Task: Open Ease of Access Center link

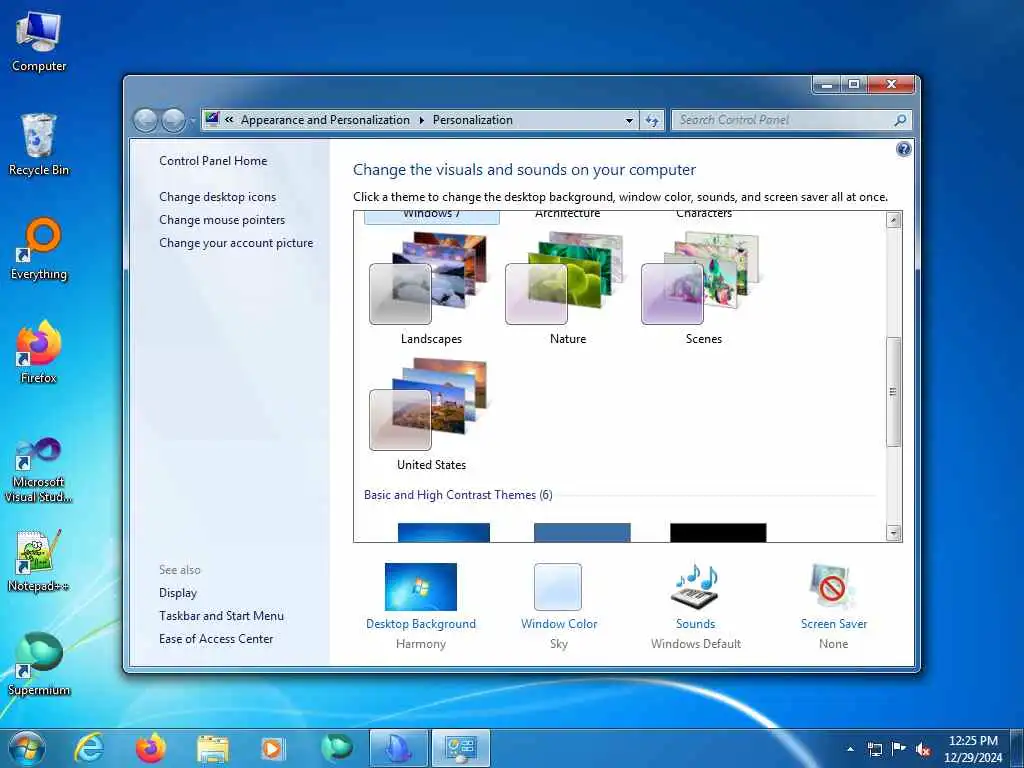Action: pos(216,639)
